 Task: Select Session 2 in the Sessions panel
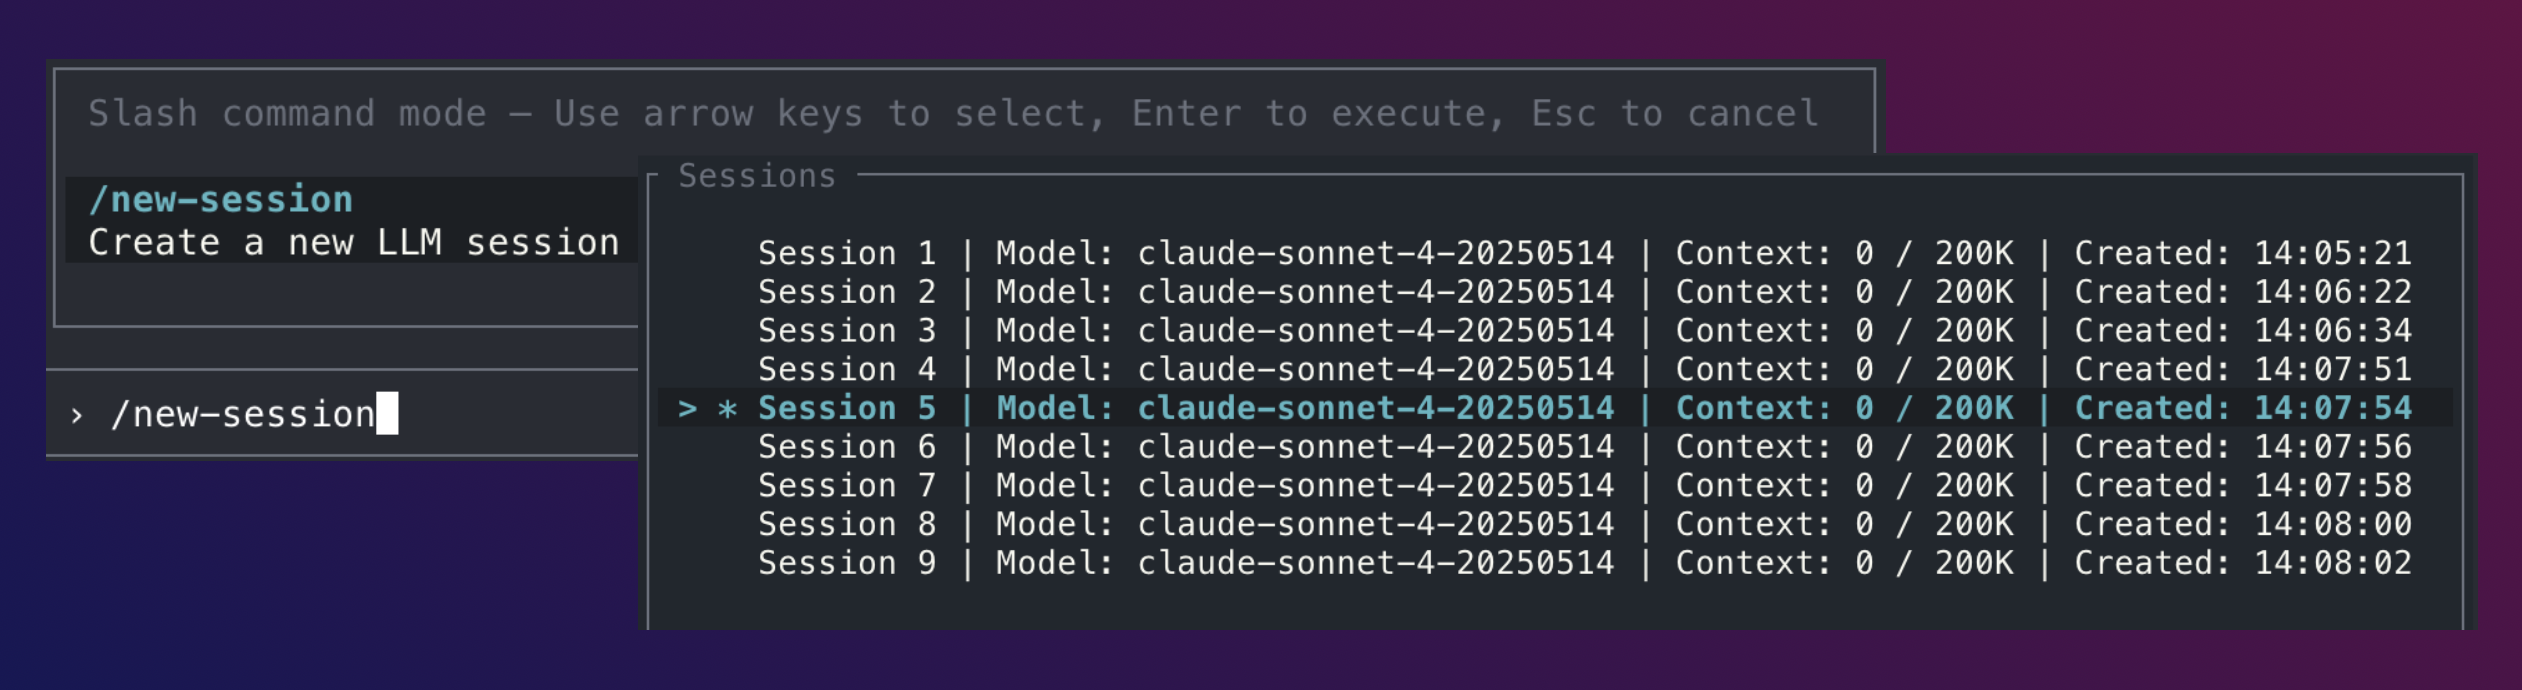[848, 291]
